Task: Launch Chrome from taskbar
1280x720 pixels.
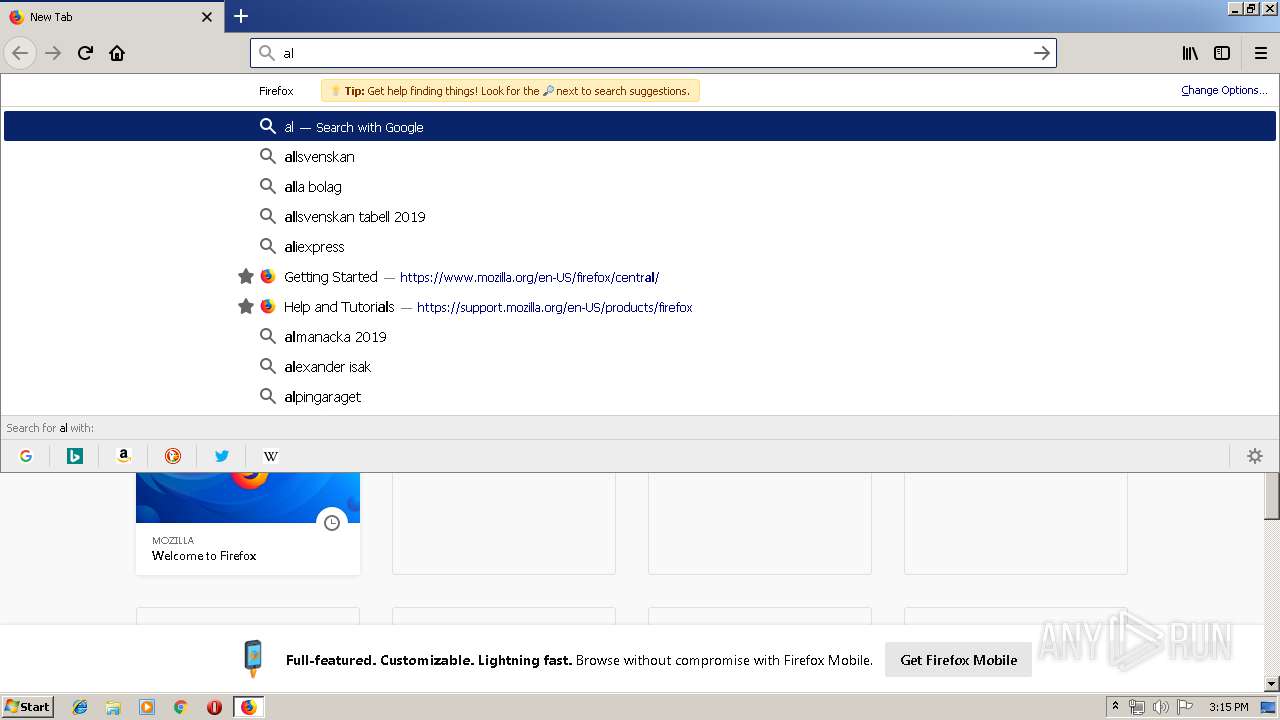Action: [180, 707]
